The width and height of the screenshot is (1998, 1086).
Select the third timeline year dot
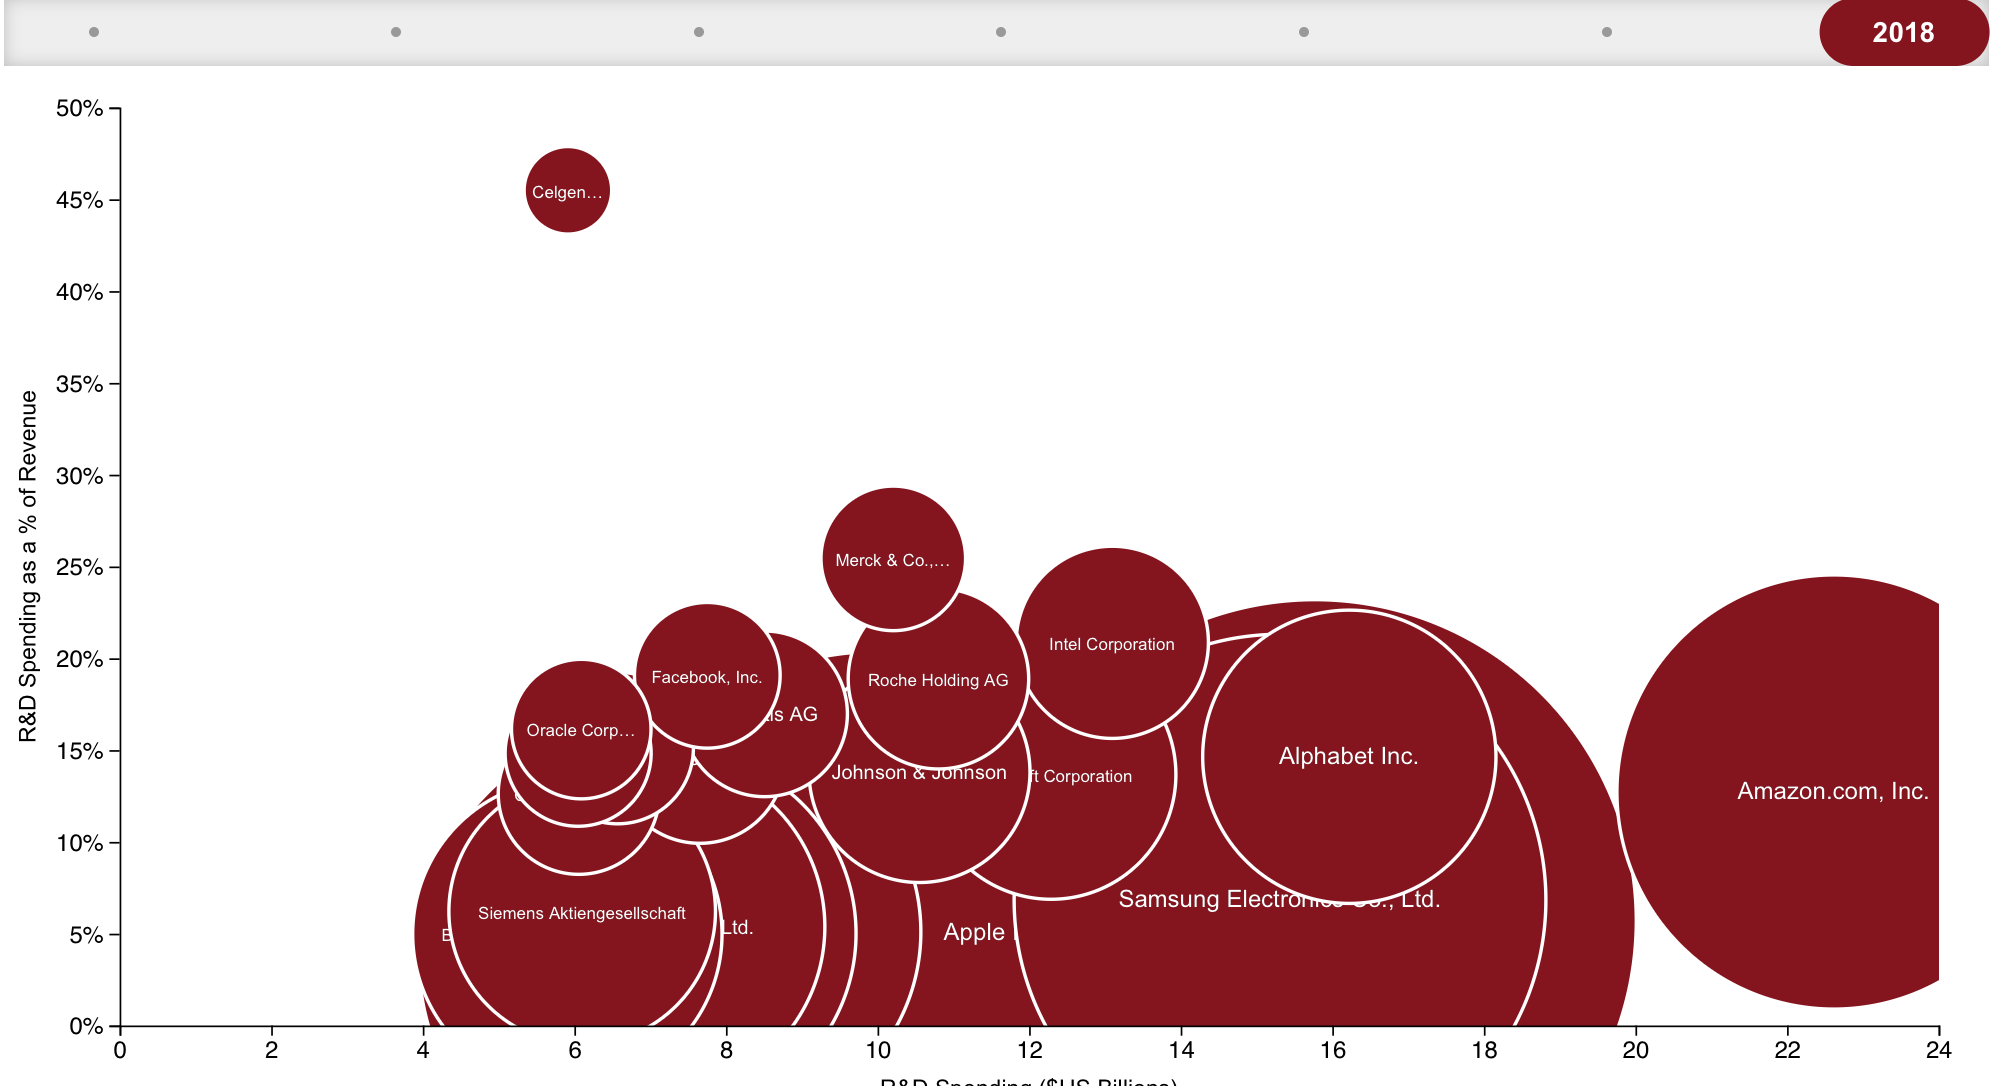pos(699,32)
